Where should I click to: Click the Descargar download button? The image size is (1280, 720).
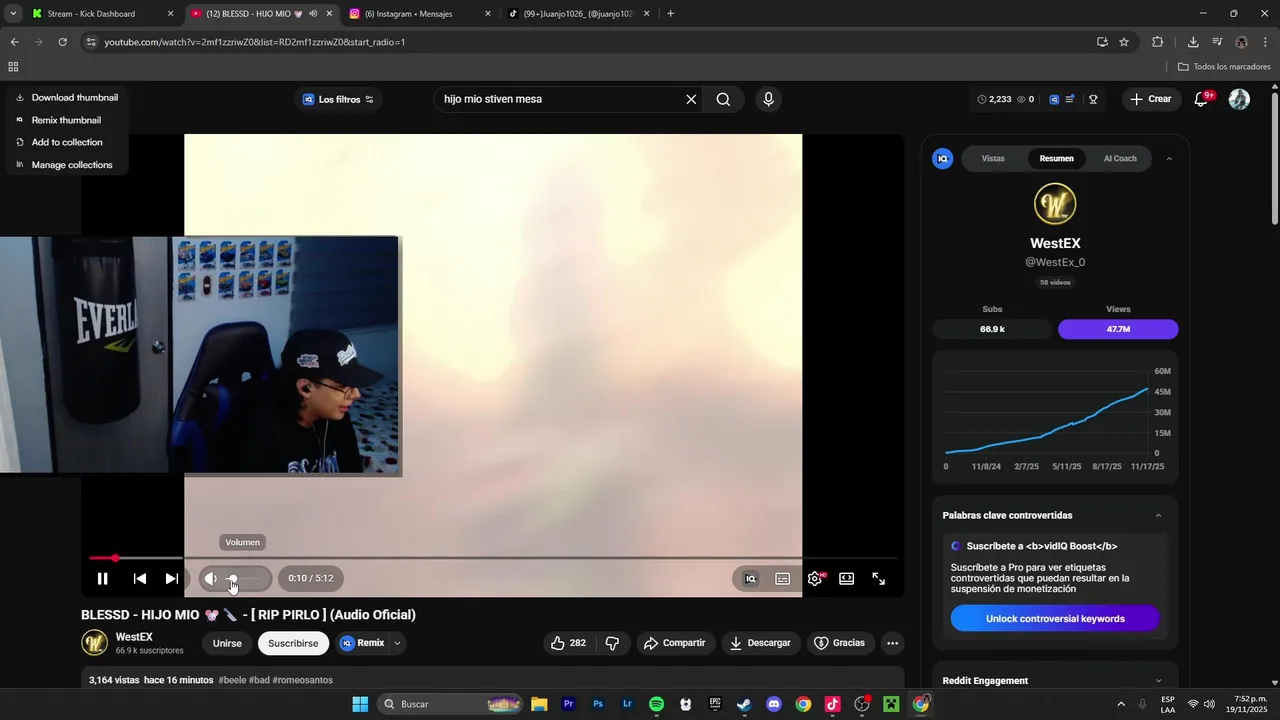click(760, 643)
